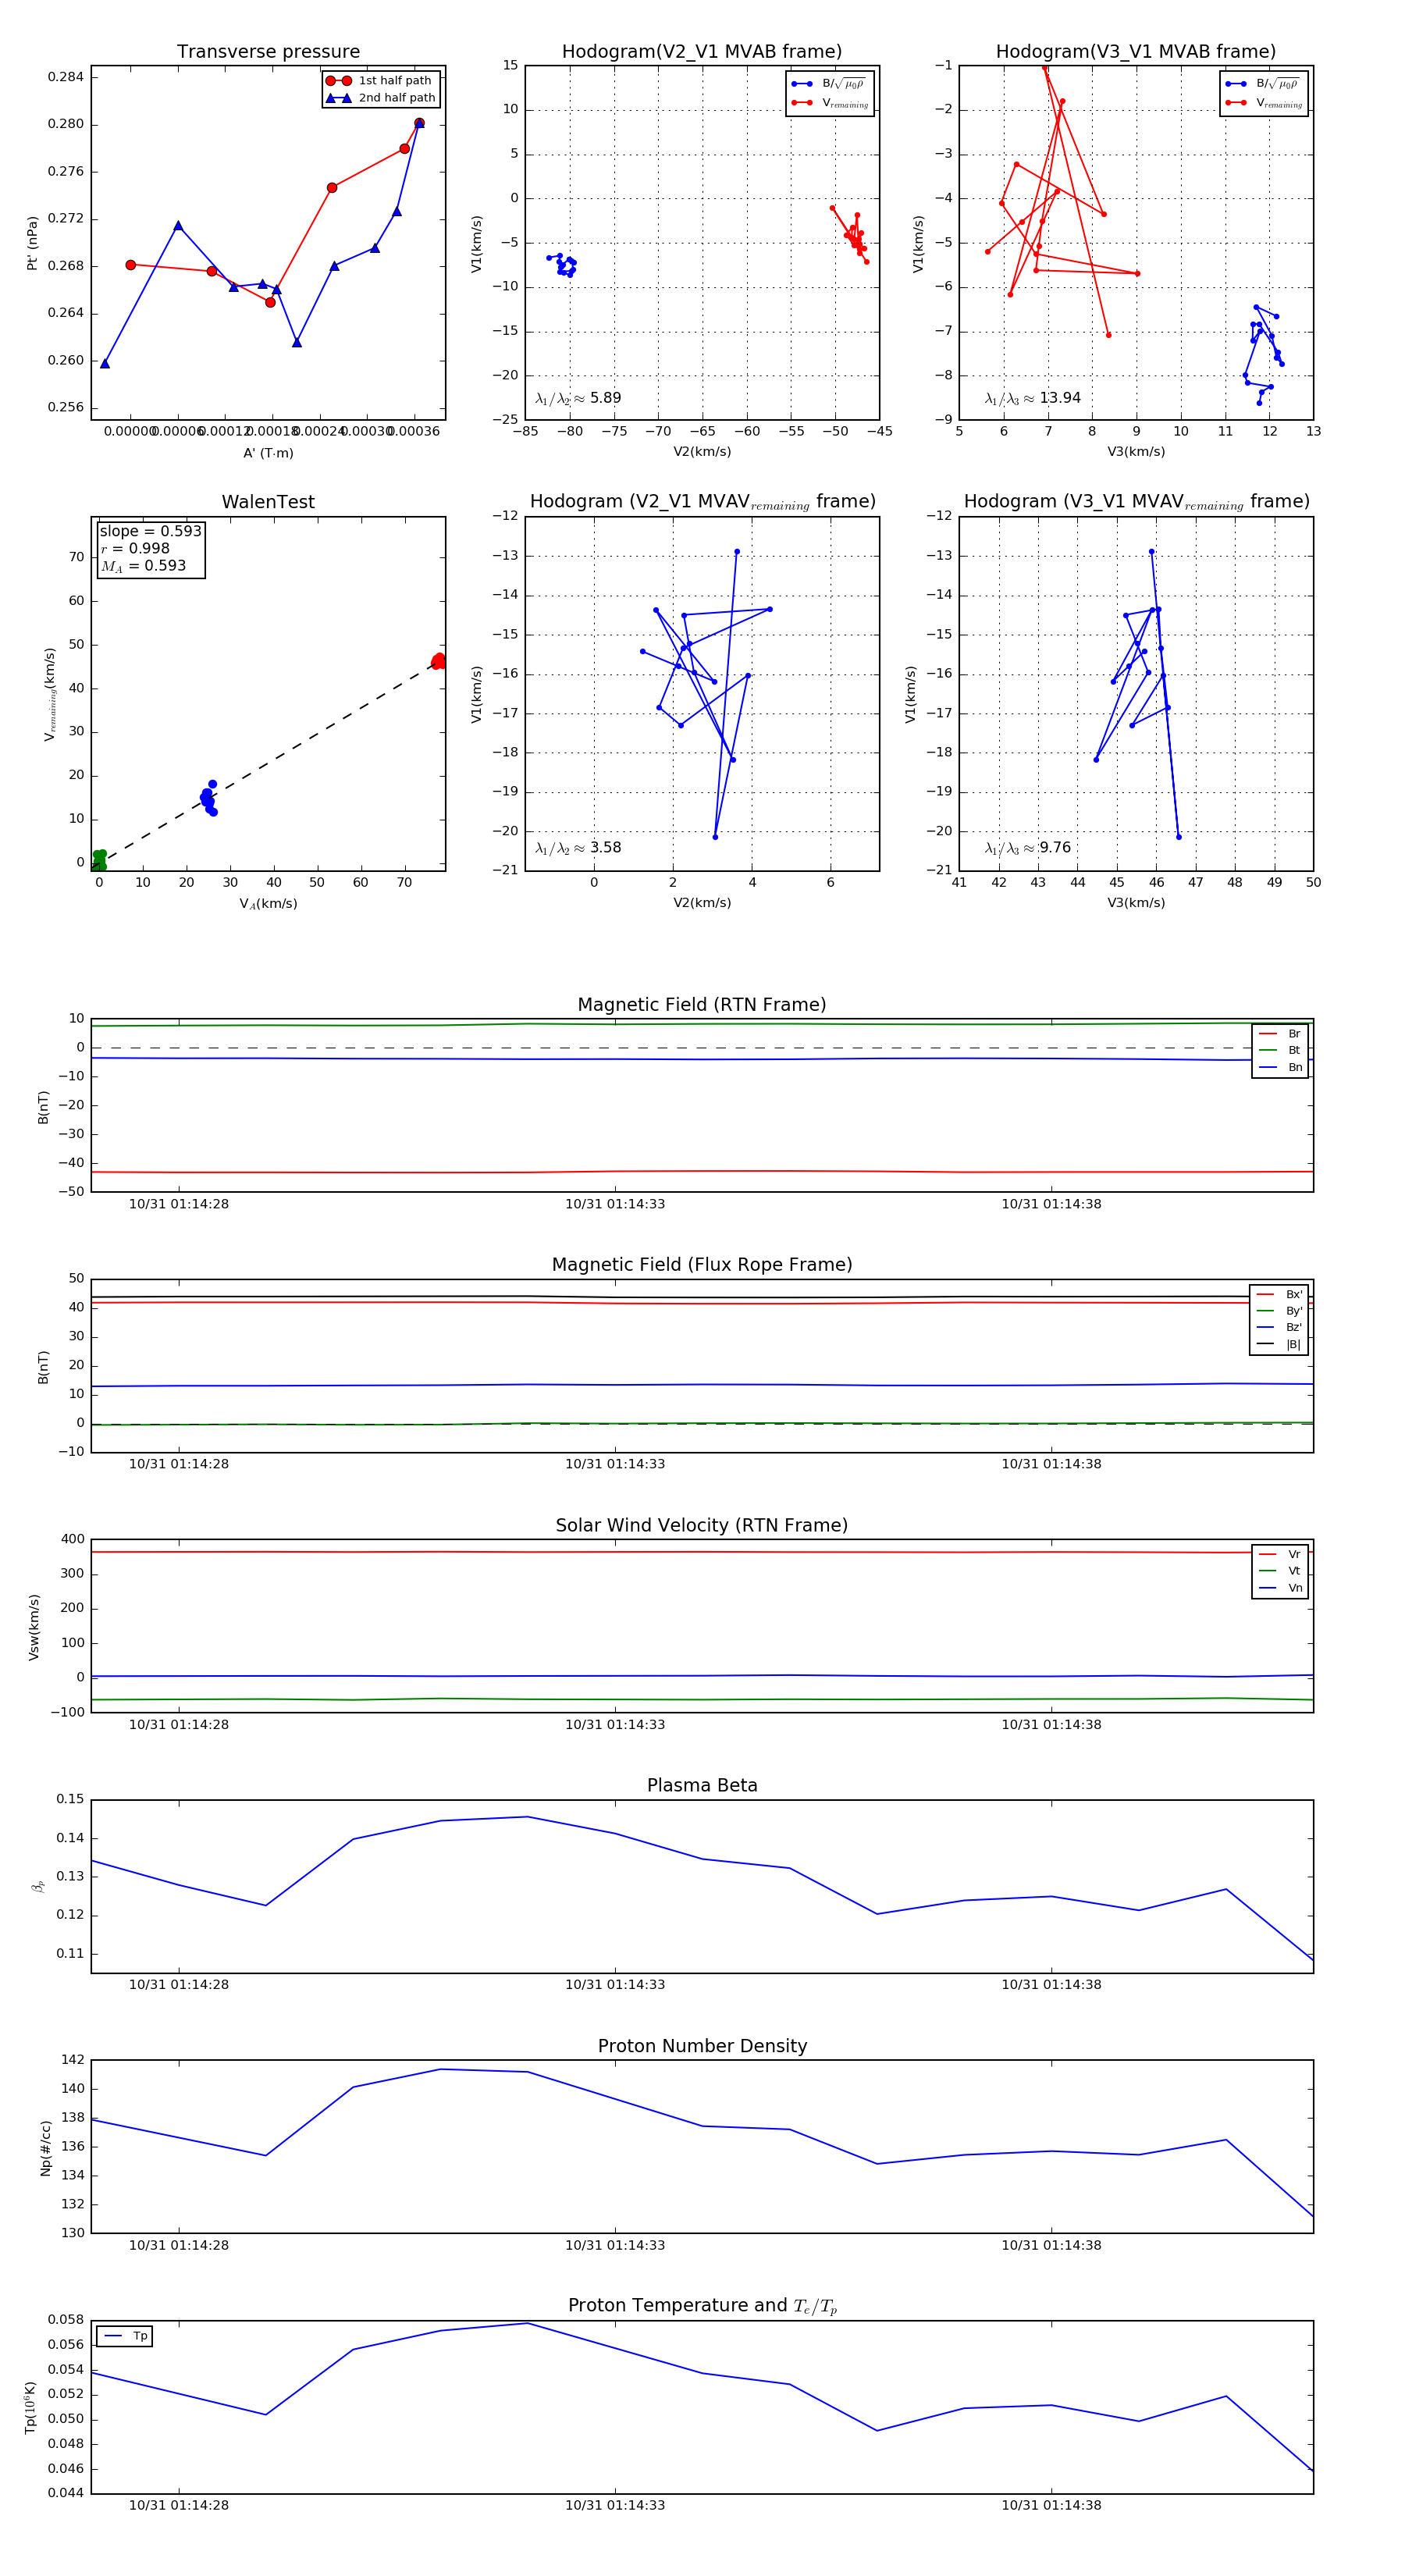Click the 'Vr' legend entry
This screenshot has width=1405, height=2576.
[x=1280, y=1555]
